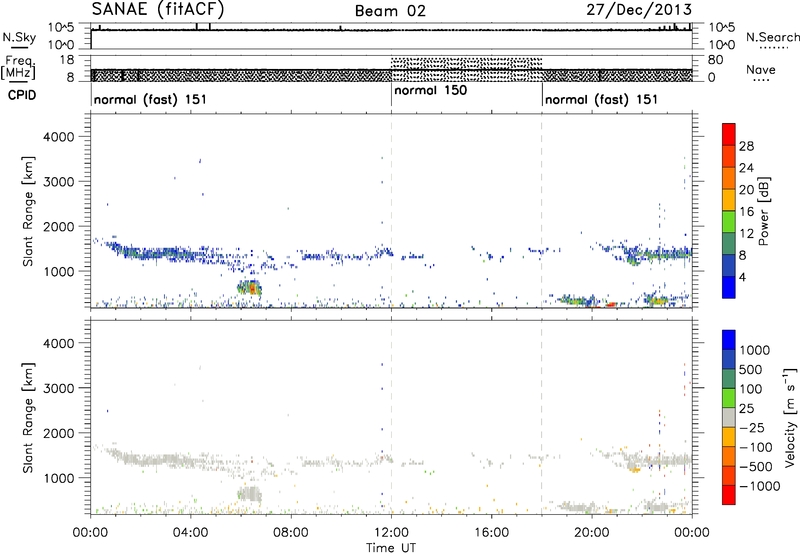Click Slant Range [km] label of velocity panel
Viewport: 800px width, 554px height.
pyautogui.click(x=28, y=417)
